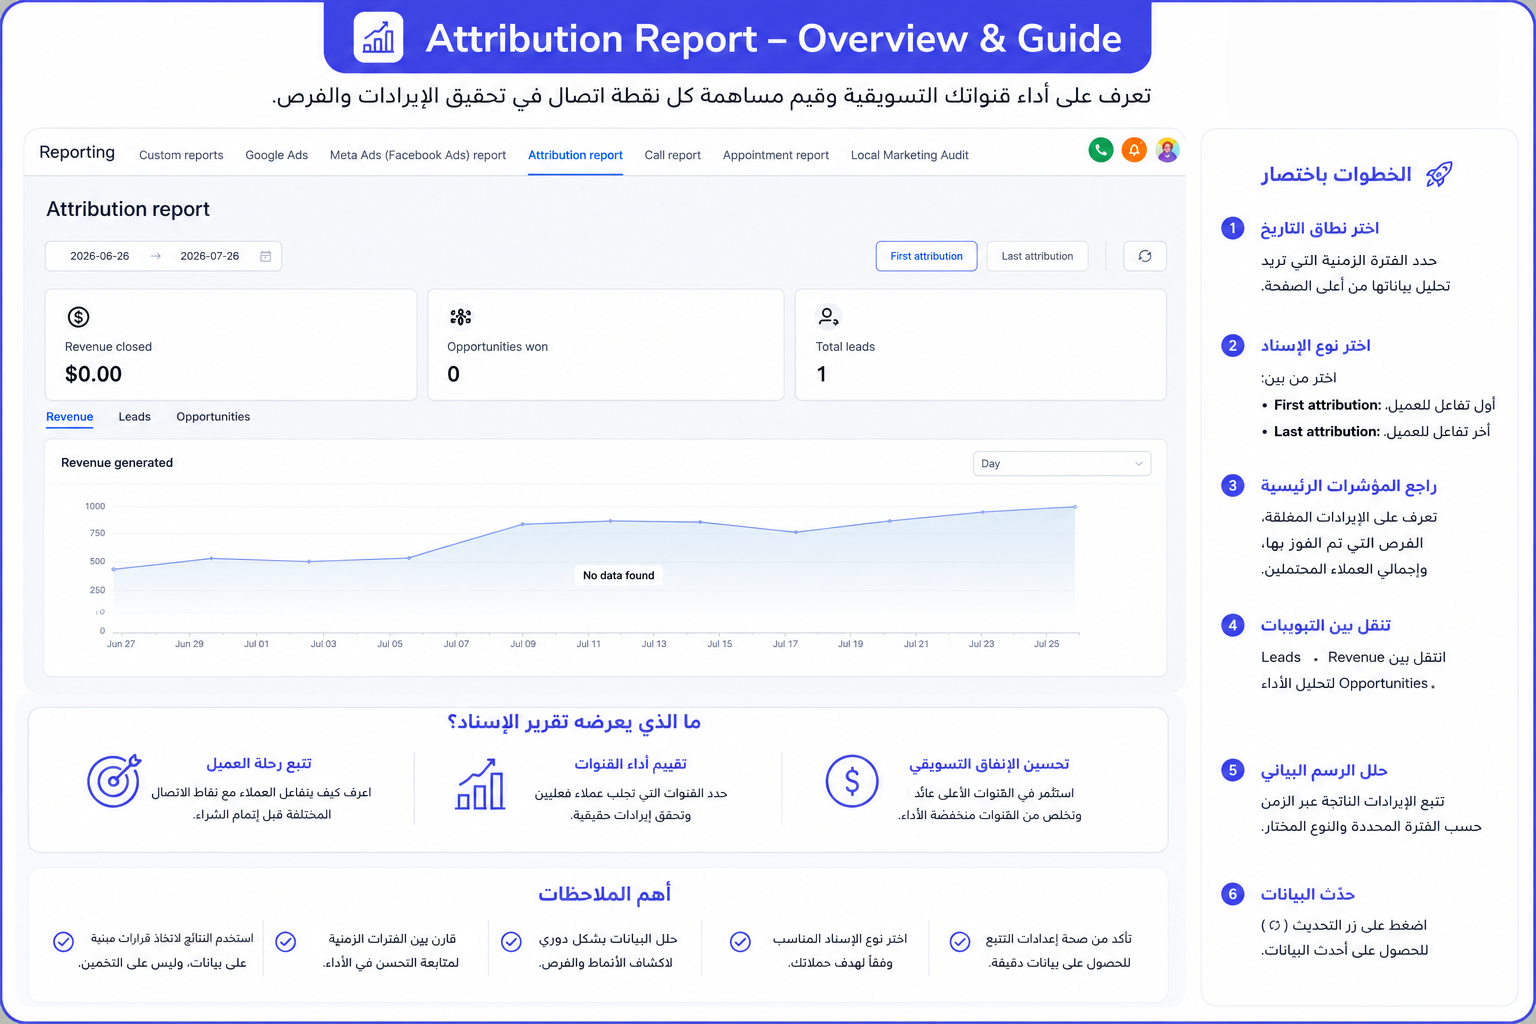Click the target icon for تتبع رحلة العميل
1536x1024 pixels.
(x=114, y=781)
